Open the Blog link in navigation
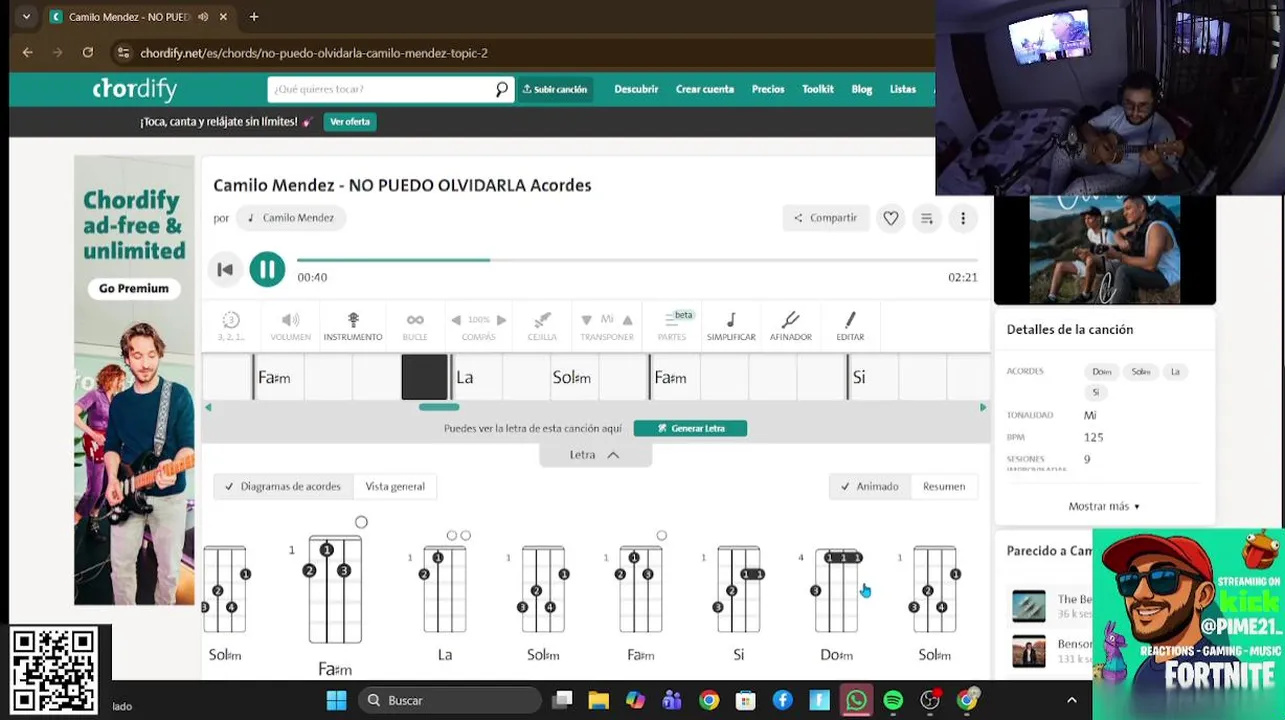 [862, 89]
